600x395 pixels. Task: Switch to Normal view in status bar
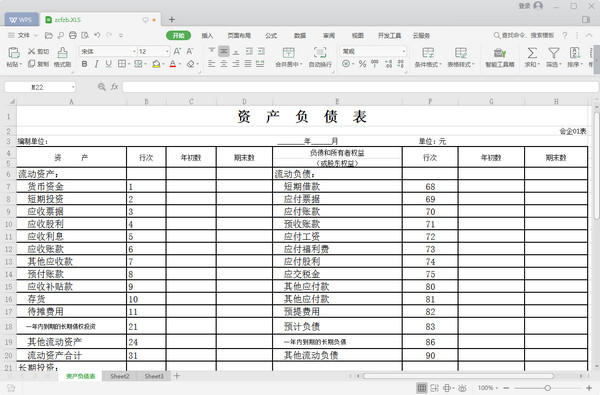422,388
